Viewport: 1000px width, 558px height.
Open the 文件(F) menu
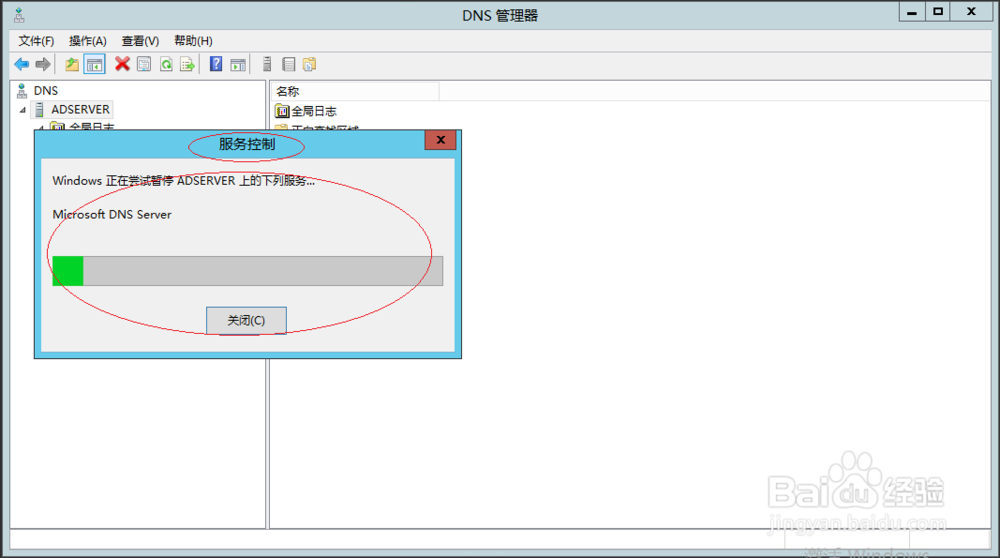point(36,41)
